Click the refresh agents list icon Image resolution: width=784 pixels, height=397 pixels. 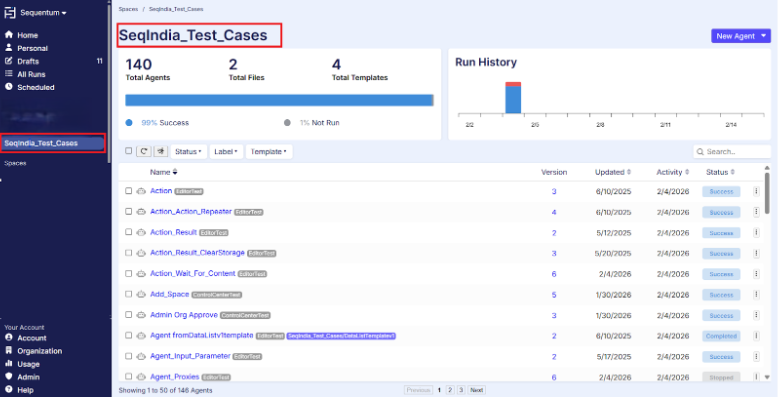144,151
